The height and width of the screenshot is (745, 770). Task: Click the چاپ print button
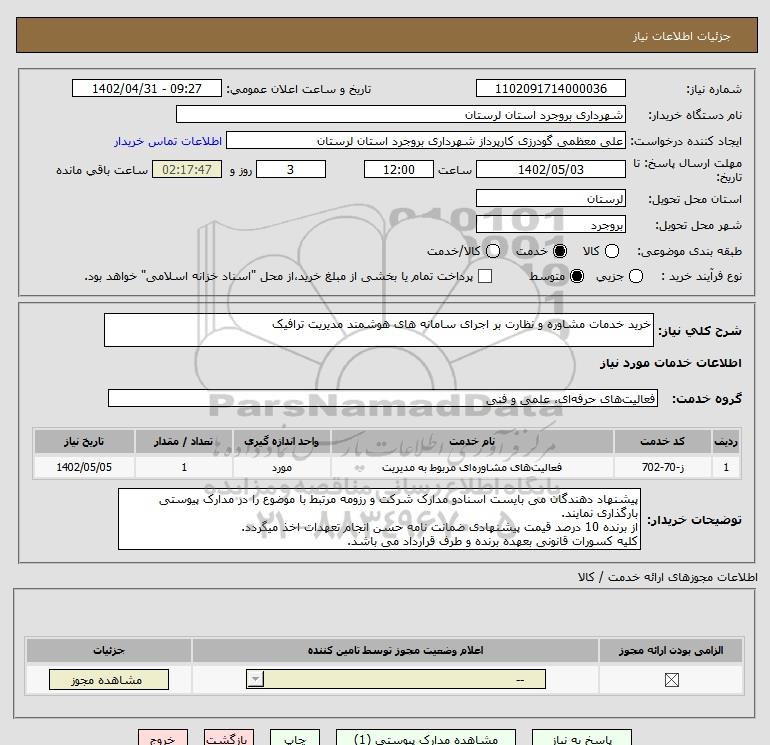(x=295, y=738)
